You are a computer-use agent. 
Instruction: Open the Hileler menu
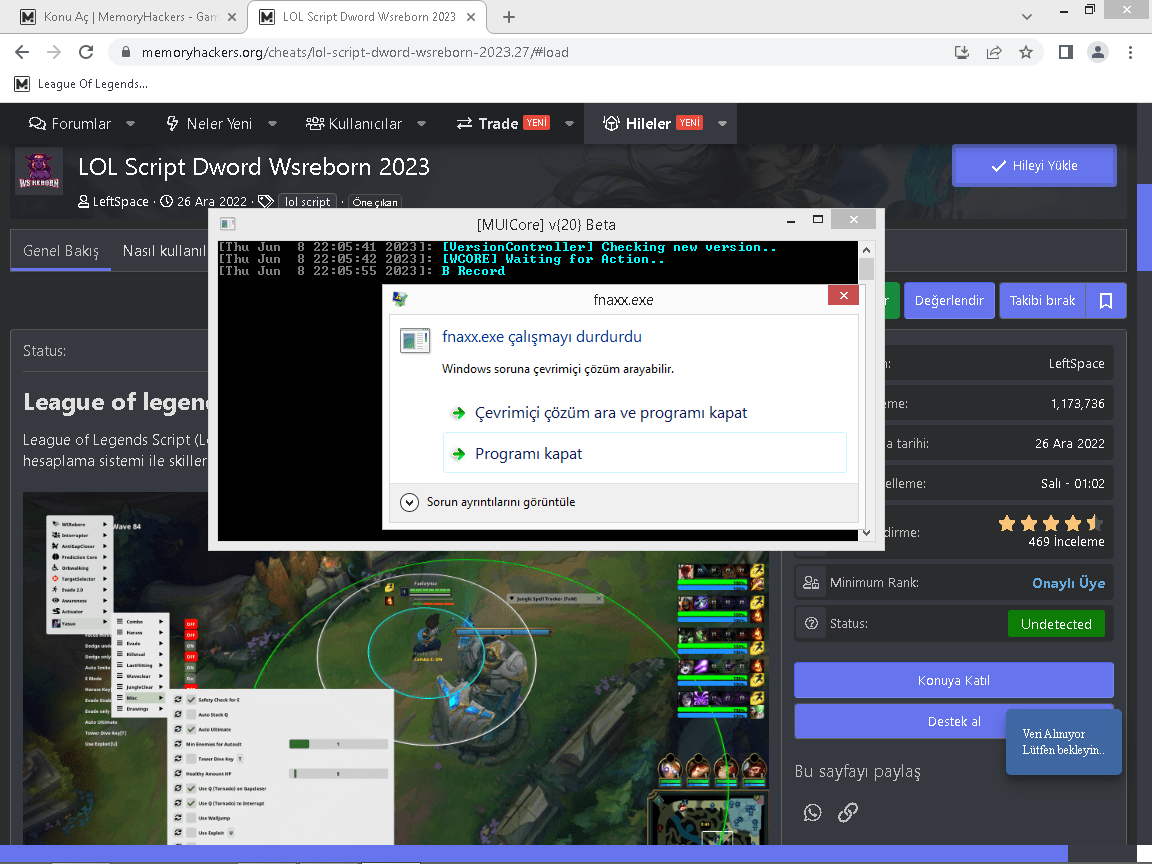click(x=652, y=123)
